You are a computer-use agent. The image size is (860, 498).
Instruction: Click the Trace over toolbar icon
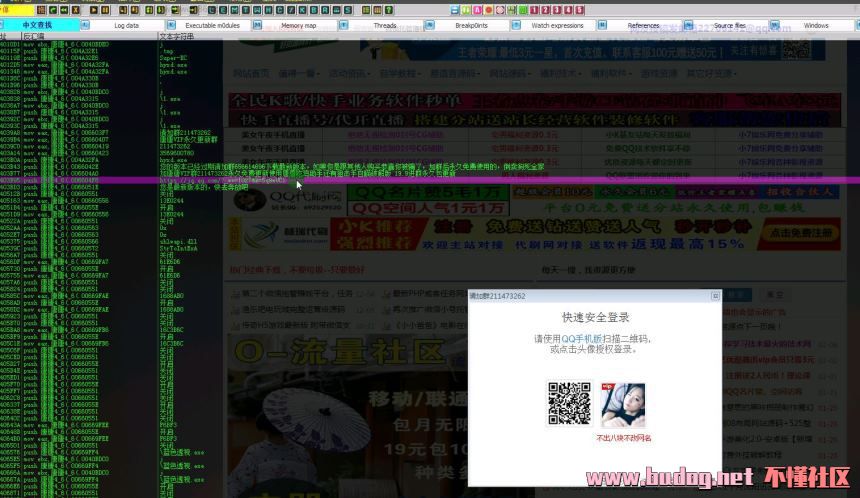click(x=161, y=10)
